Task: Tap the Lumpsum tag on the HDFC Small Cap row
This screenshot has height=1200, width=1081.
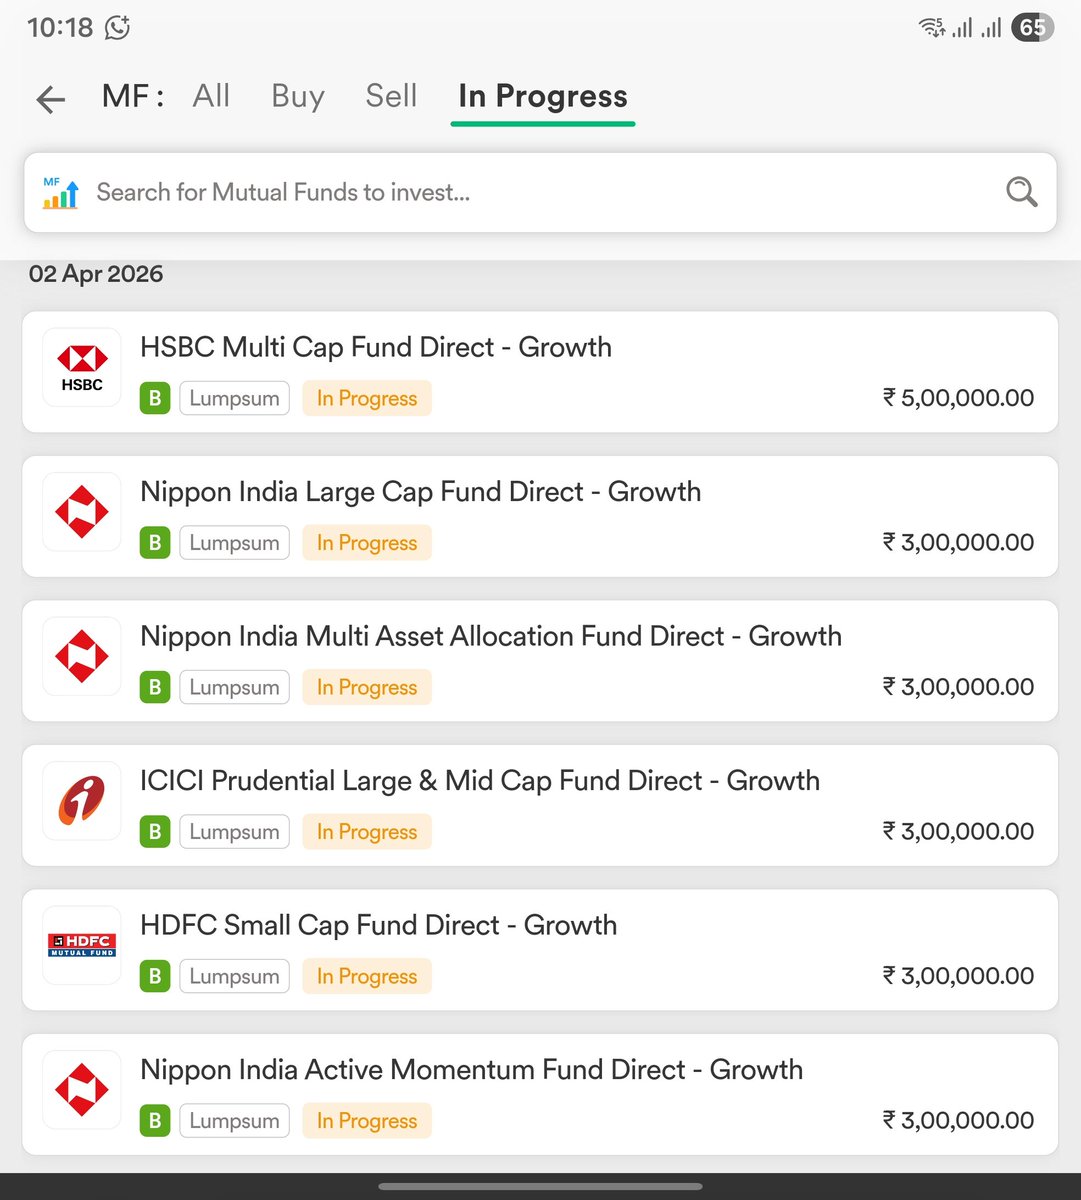Action: (234, 976)
